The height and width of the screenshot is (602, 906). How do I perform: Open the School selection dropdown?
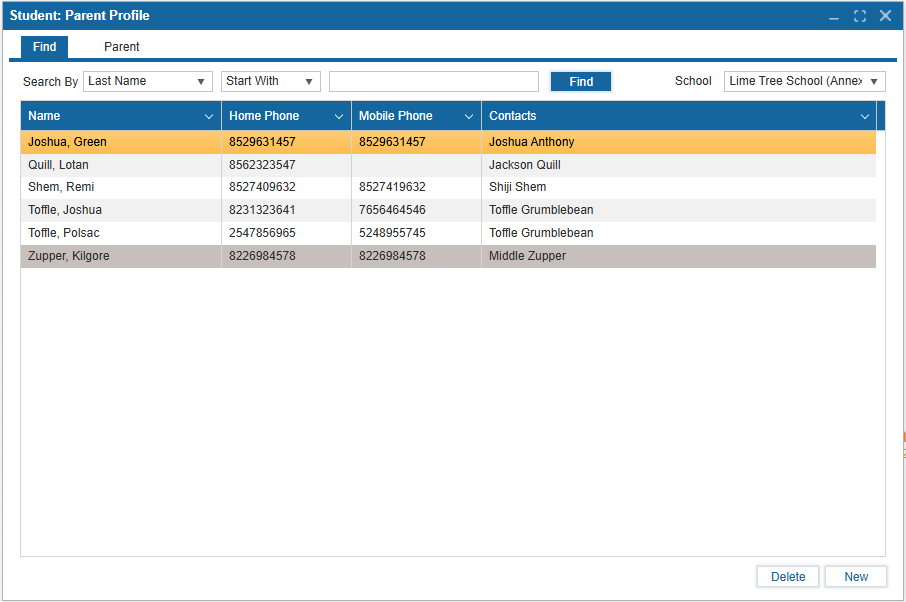coord(804,81)
